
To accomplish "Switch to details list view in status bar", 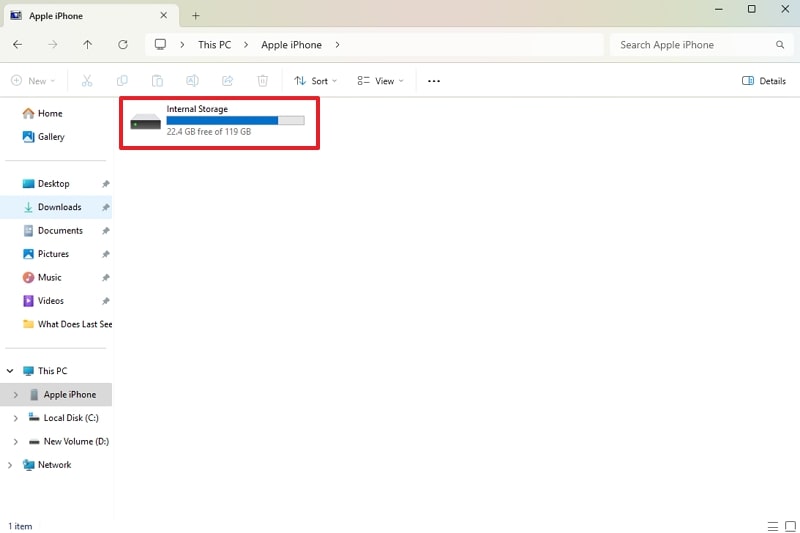I will tap(773, 526).
